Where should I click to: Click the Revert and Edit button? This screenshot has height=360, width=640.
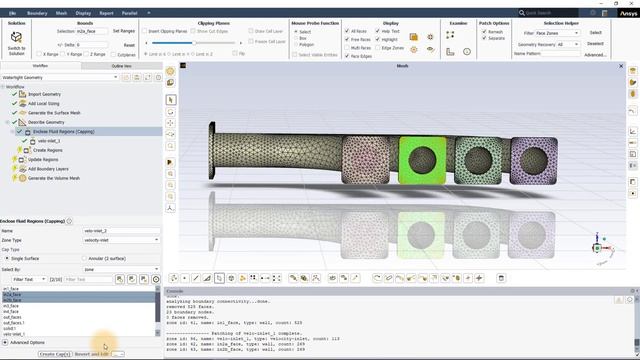coord(92,354)
